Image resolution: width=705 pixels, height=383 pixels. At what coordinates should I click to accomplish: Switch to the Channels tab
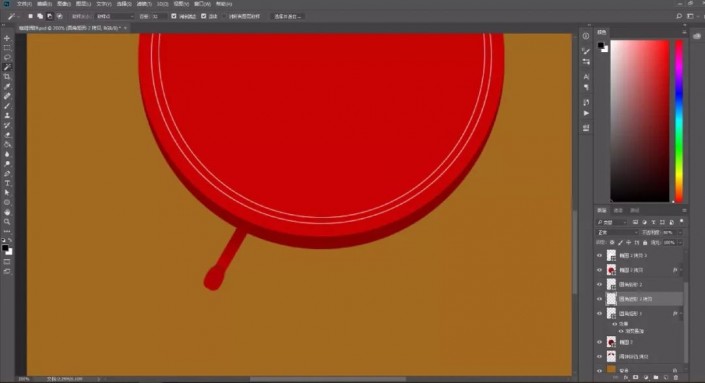[x=618, y=210]
